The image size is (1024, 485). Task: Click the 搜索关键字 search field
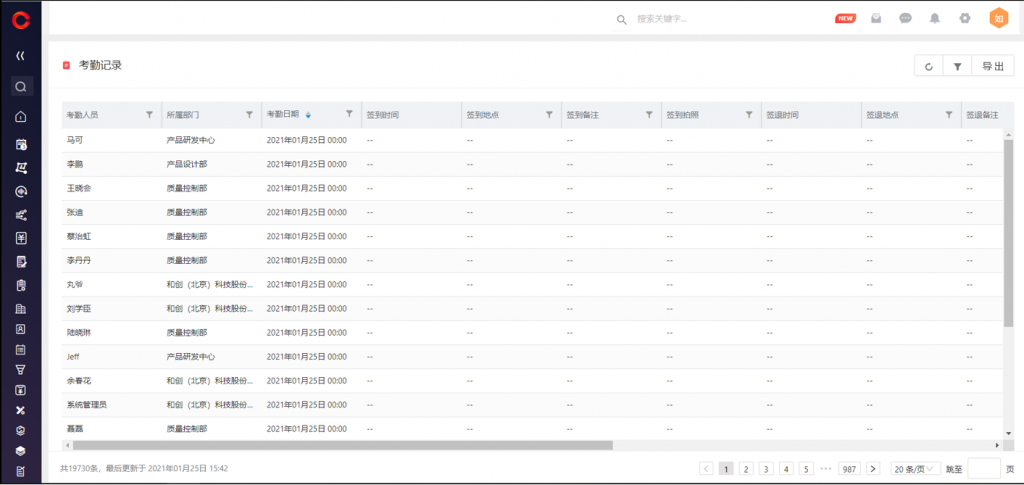(x=700, y=19)
